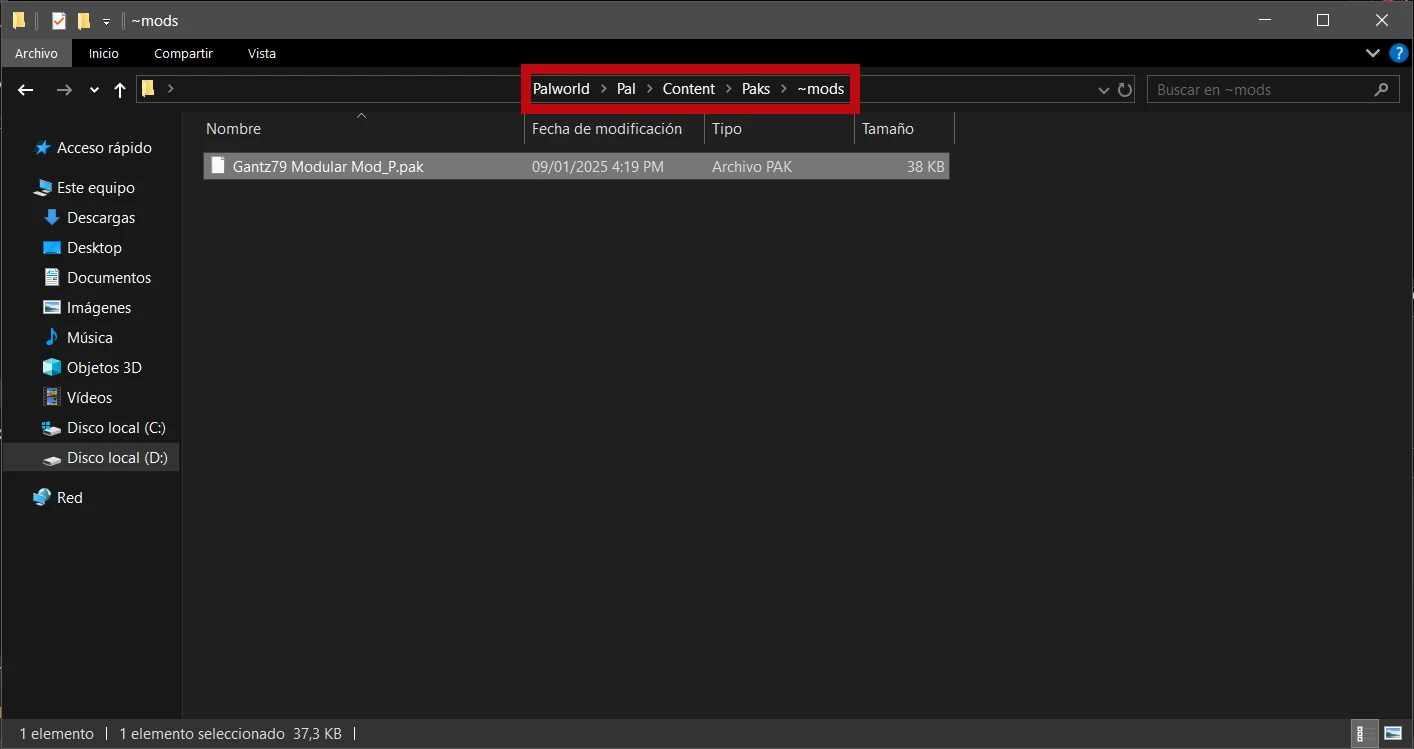Viewport: 1414px width, 749px height.
Task: Click the 38 KB size cell
Action: point(926,167)
